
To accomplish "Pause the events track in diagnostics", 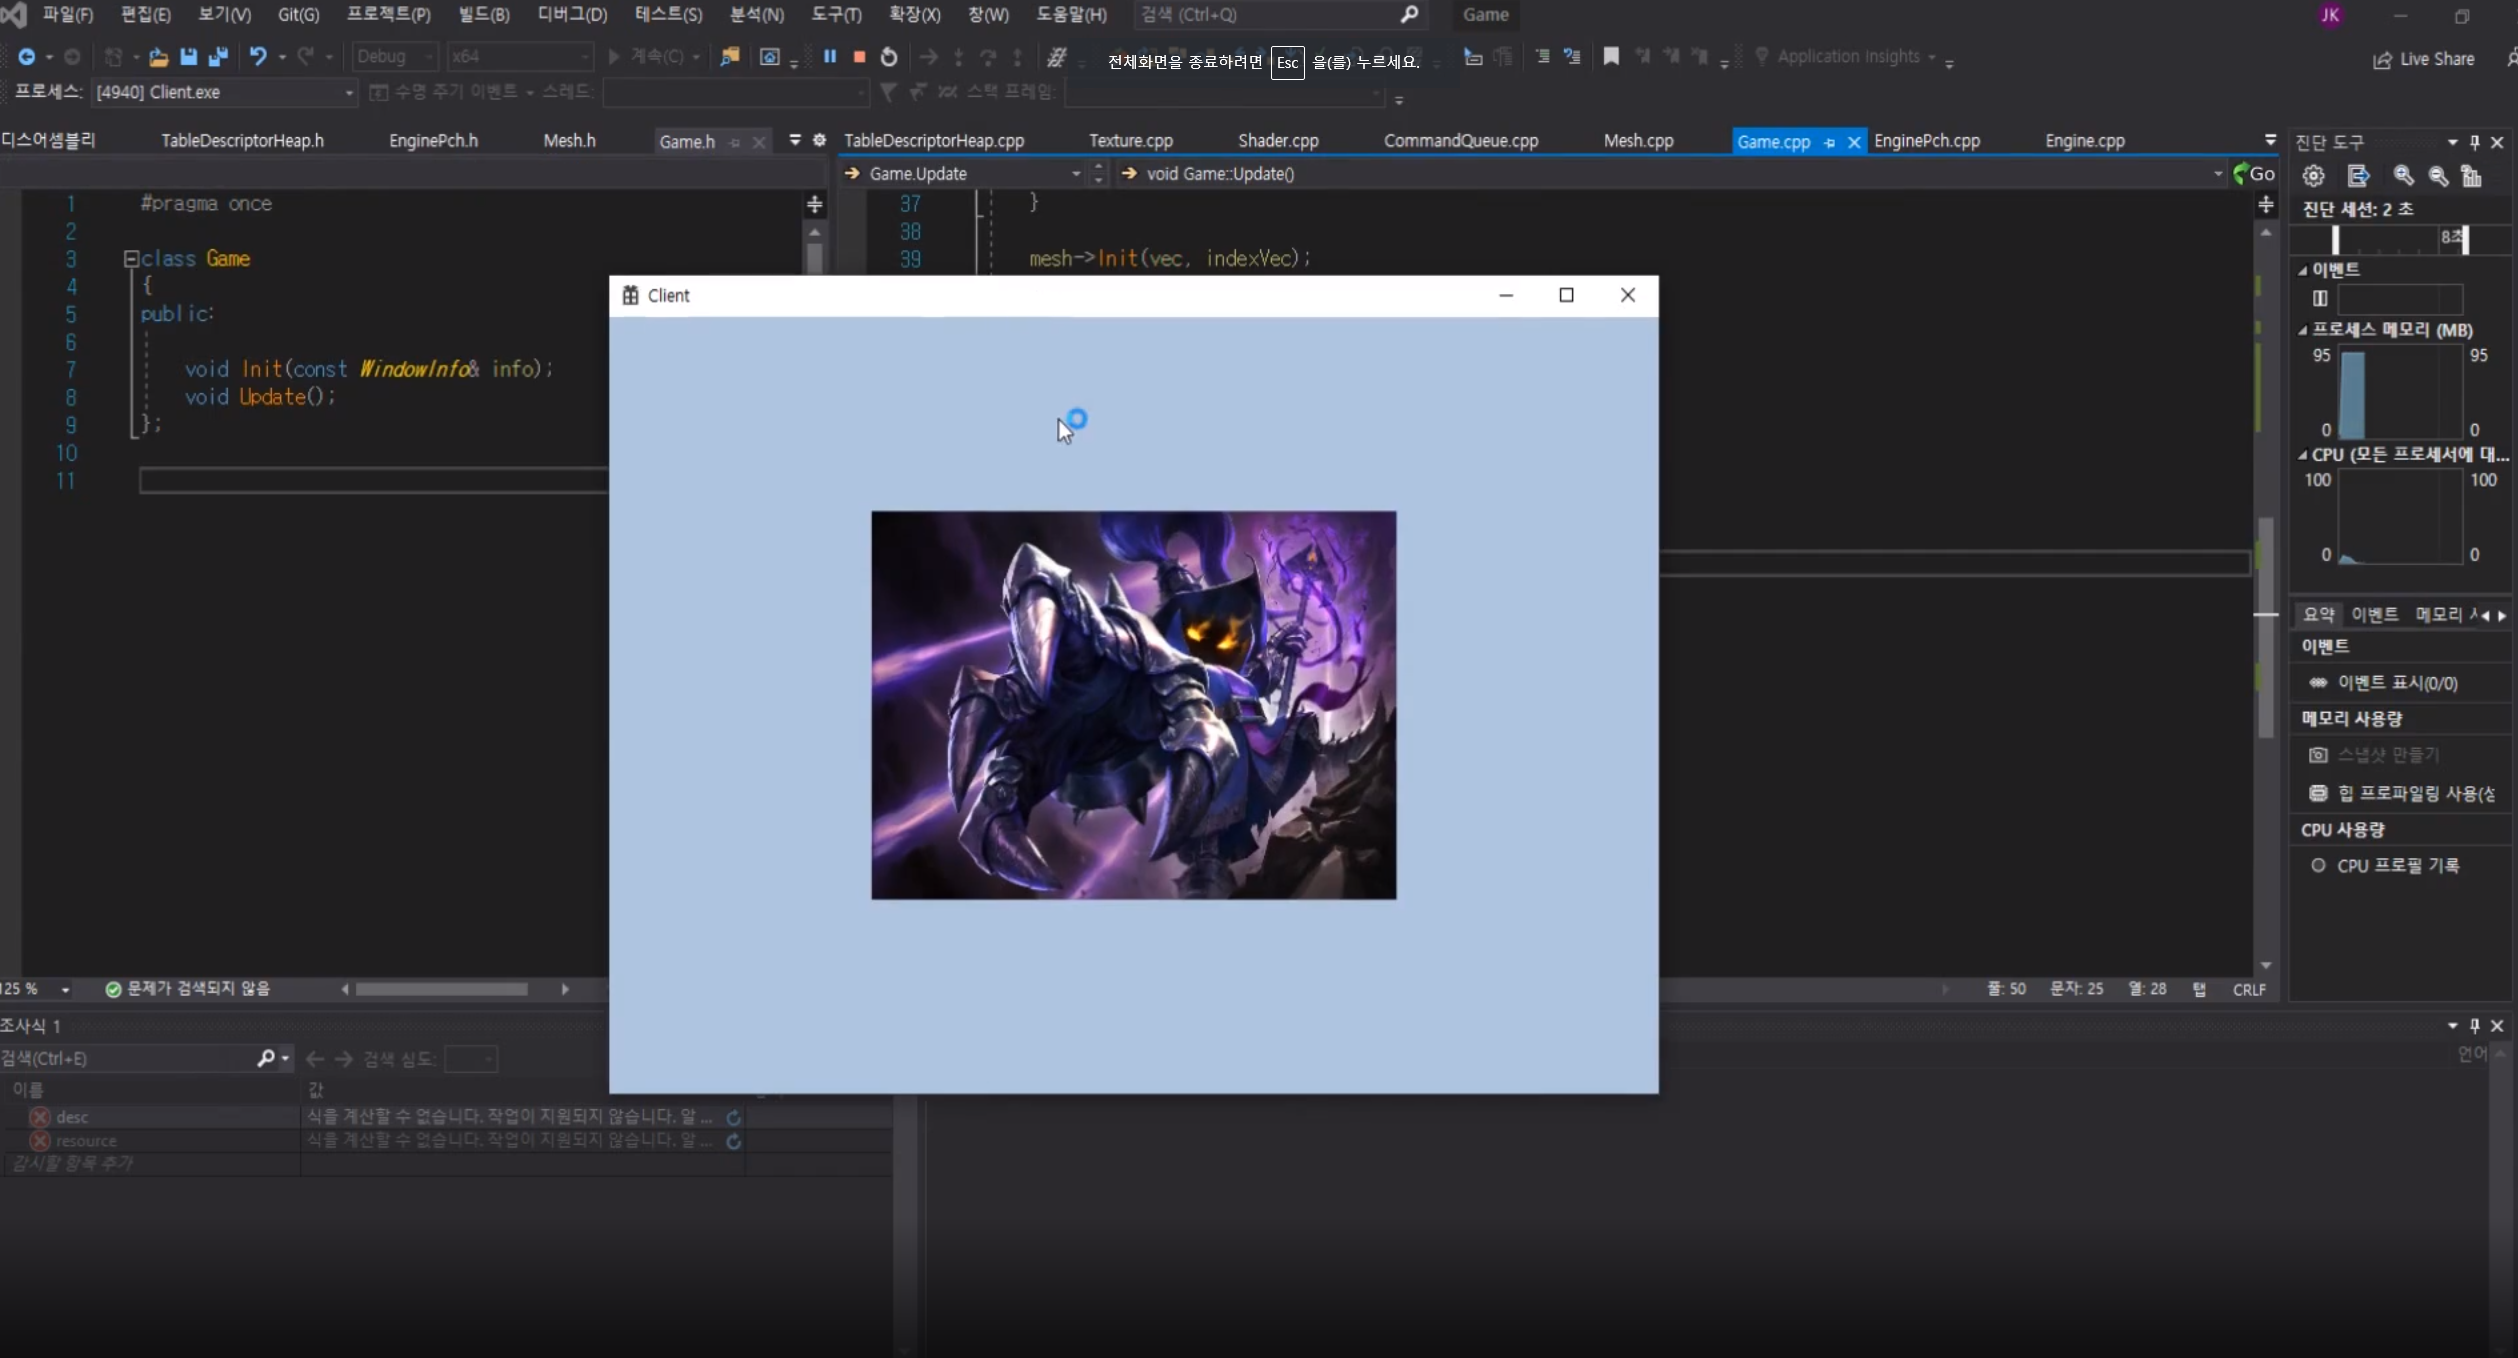I will 2320,298.
